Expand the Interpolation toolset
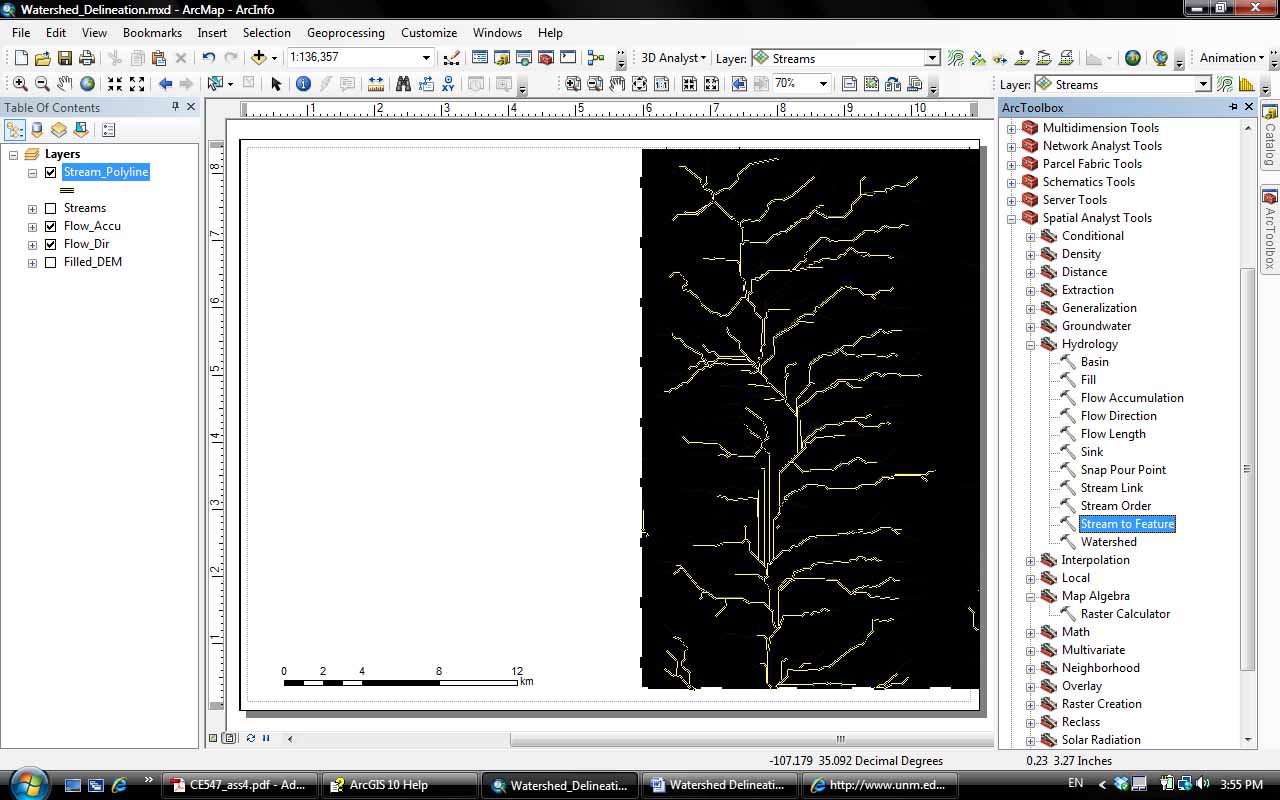The height and width of the screenshot is (800, 1280). click(1030, 560)
